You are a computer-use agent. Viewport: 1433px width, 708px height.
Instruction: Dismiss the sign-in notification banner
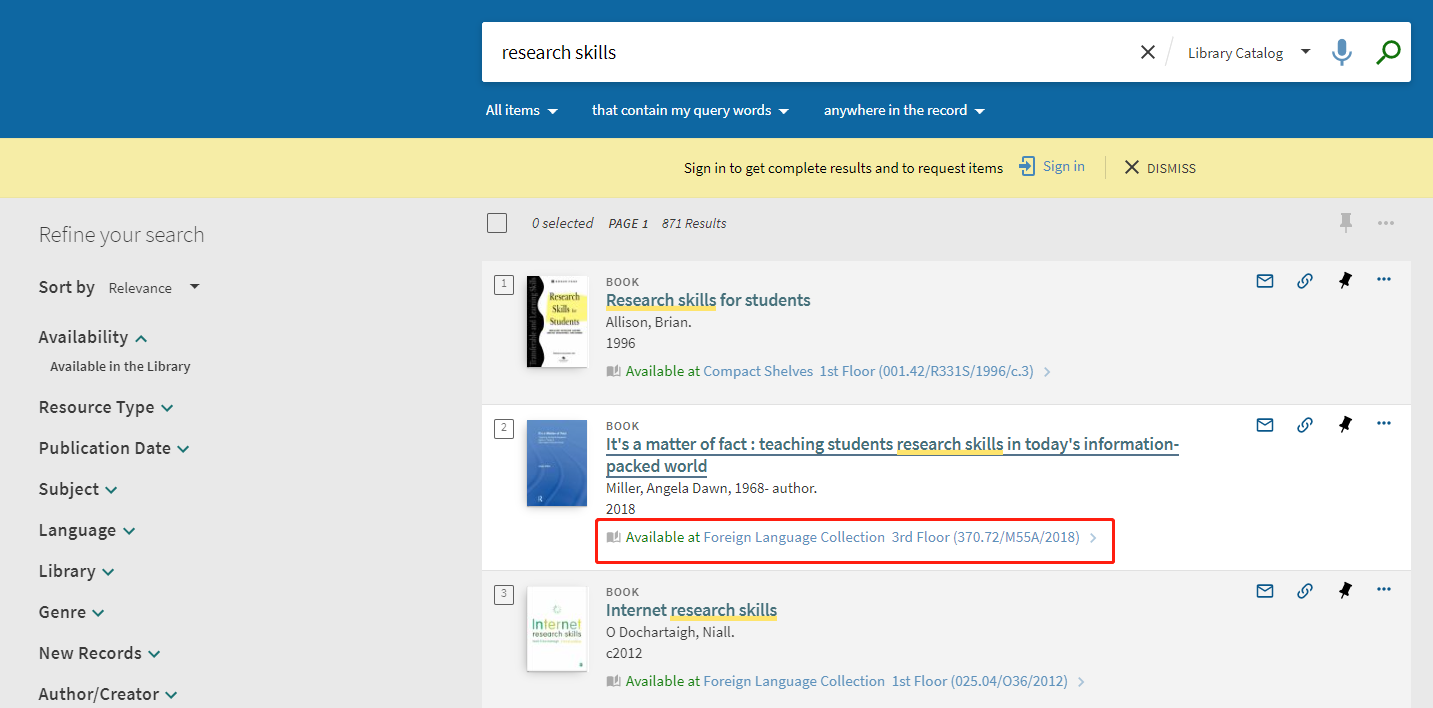pos(1160,168)
